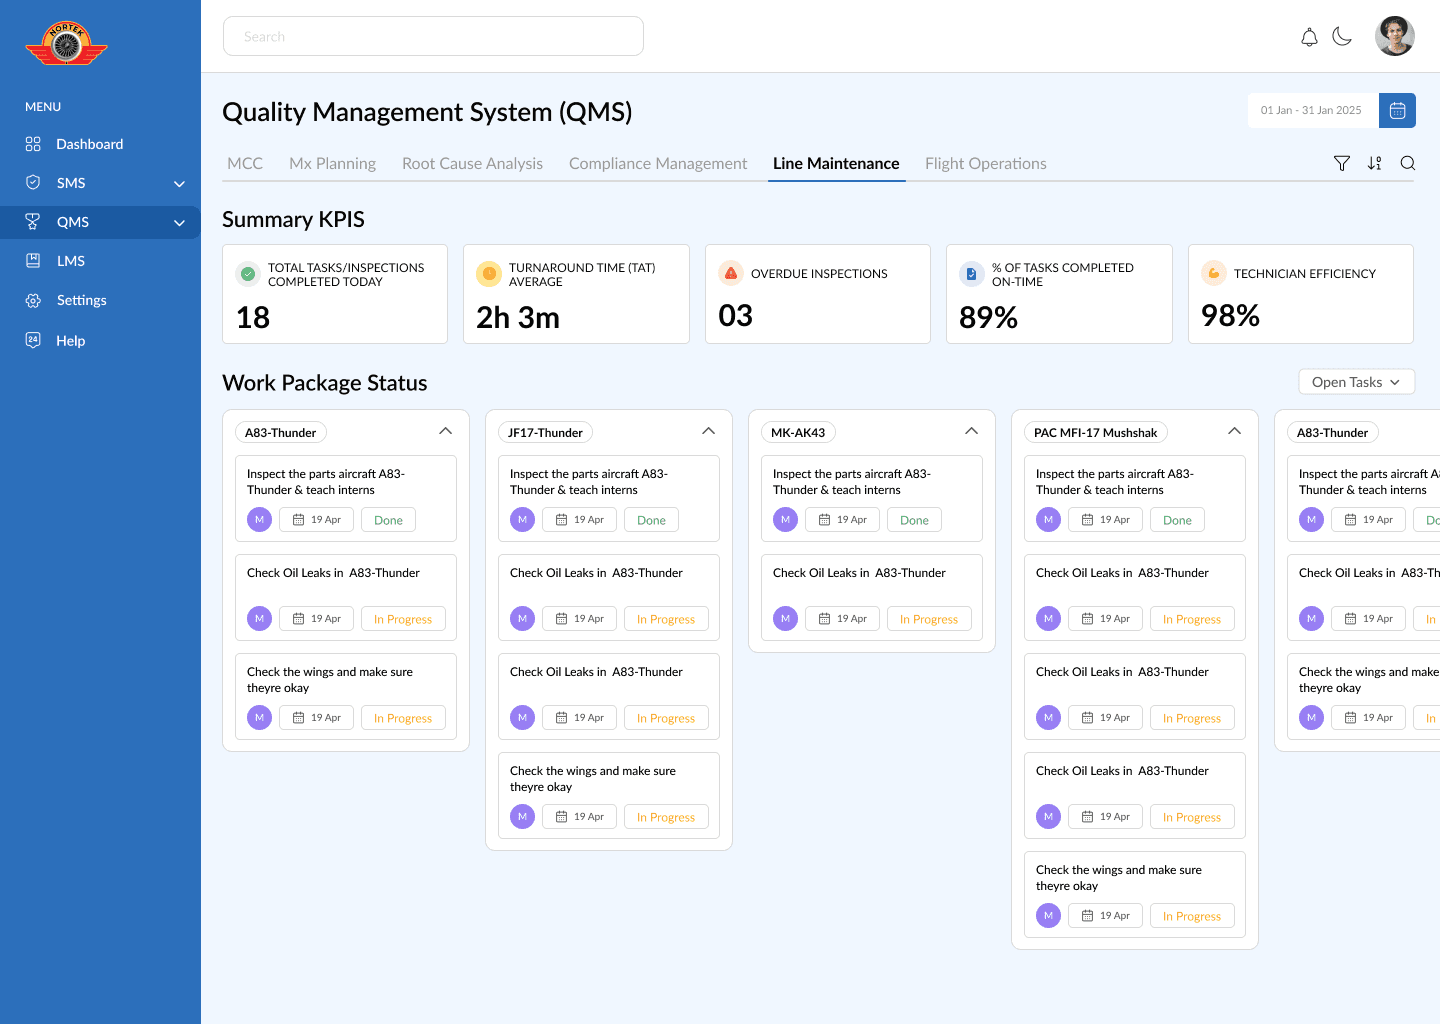This screenshot has width=1440, height=1024.
Task: Click the M avatar on MK-AK43 oil leaks task
Action: (x=786, y=619)
